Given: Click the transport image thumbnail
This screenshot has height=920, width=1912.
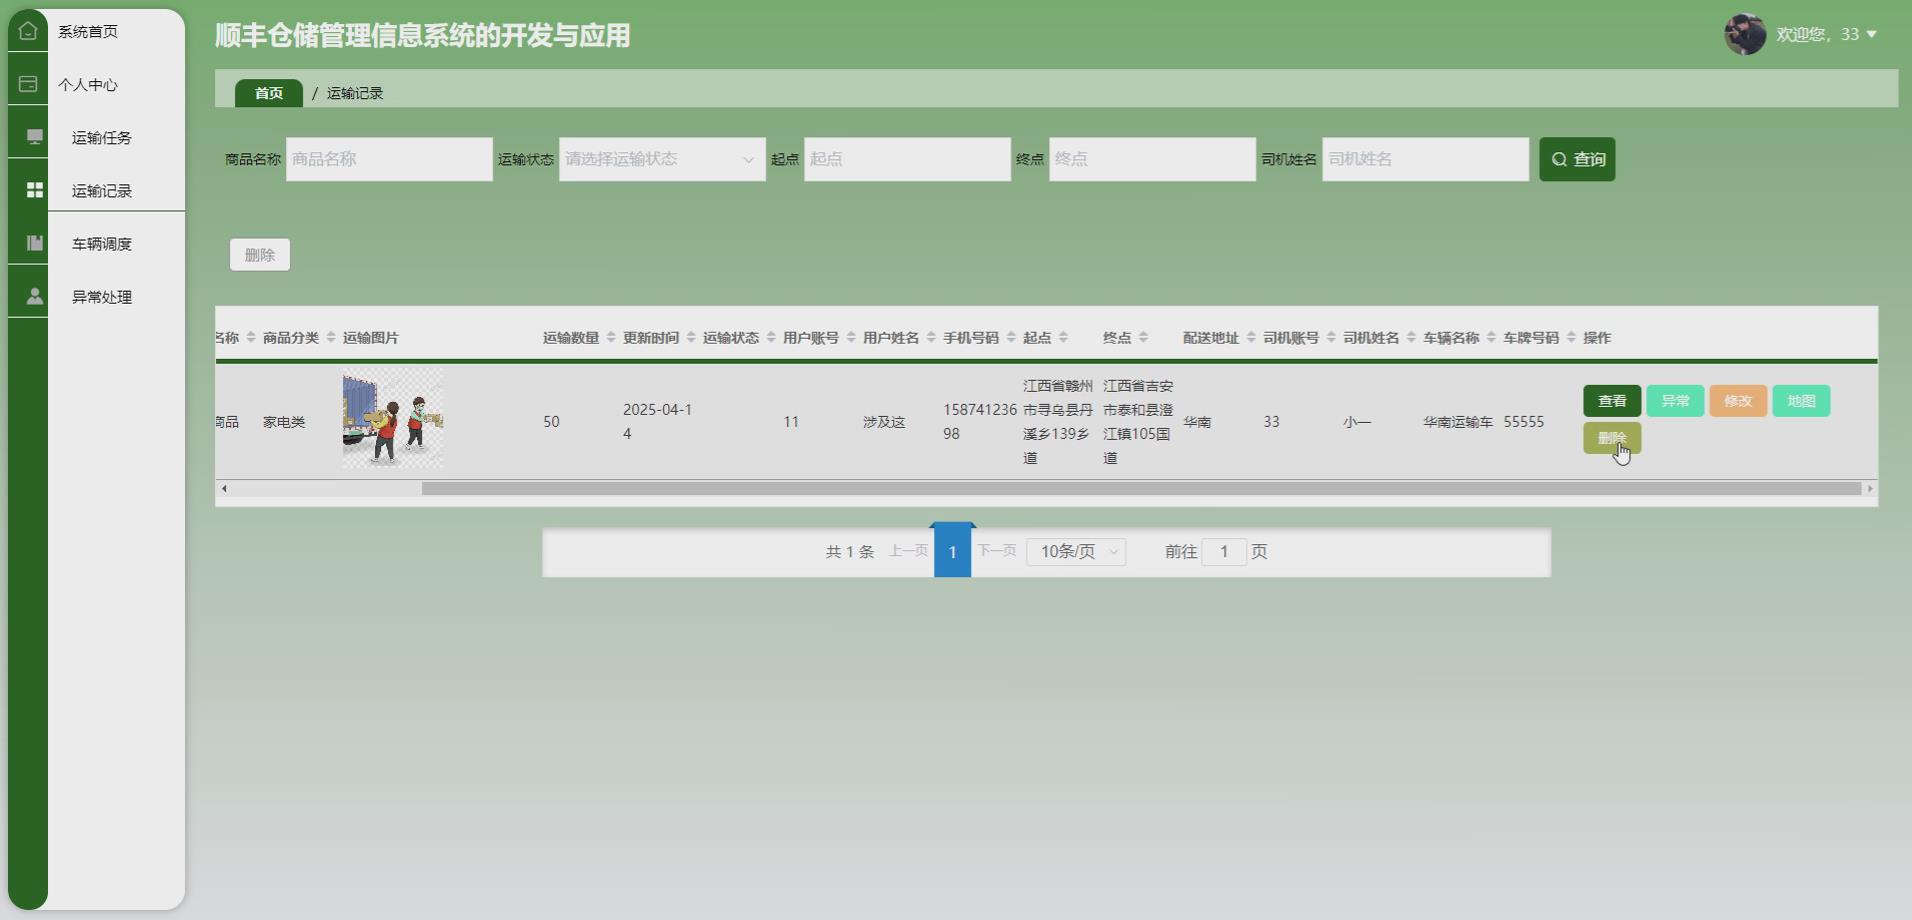Looking at the screenshot, I should pos(391,417).
